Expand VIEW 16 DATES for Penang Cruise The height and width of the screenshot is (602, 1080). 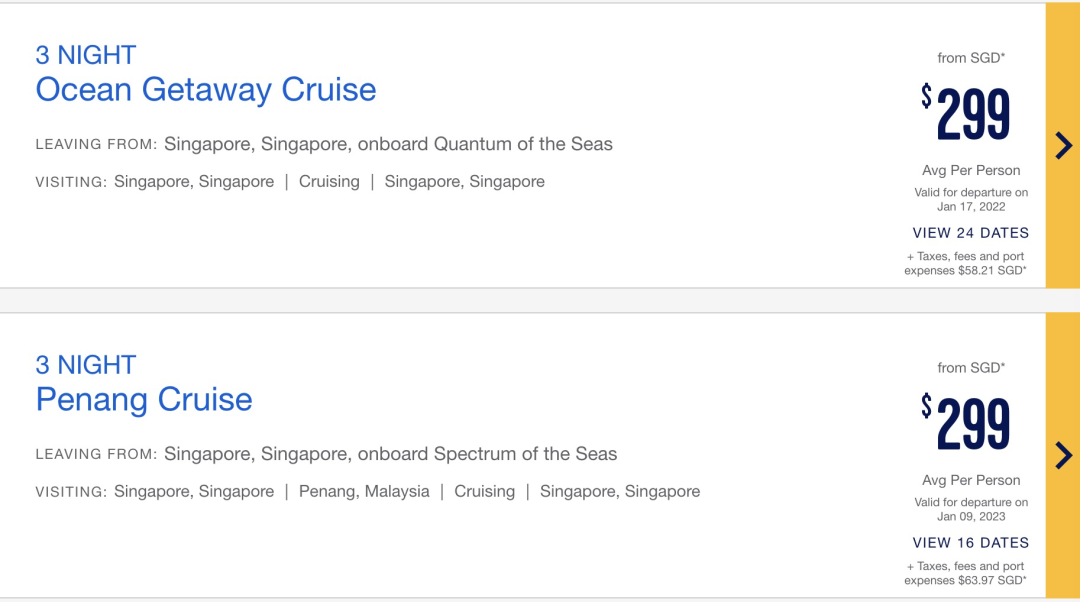pyautogui.click(x=970, y=543)
